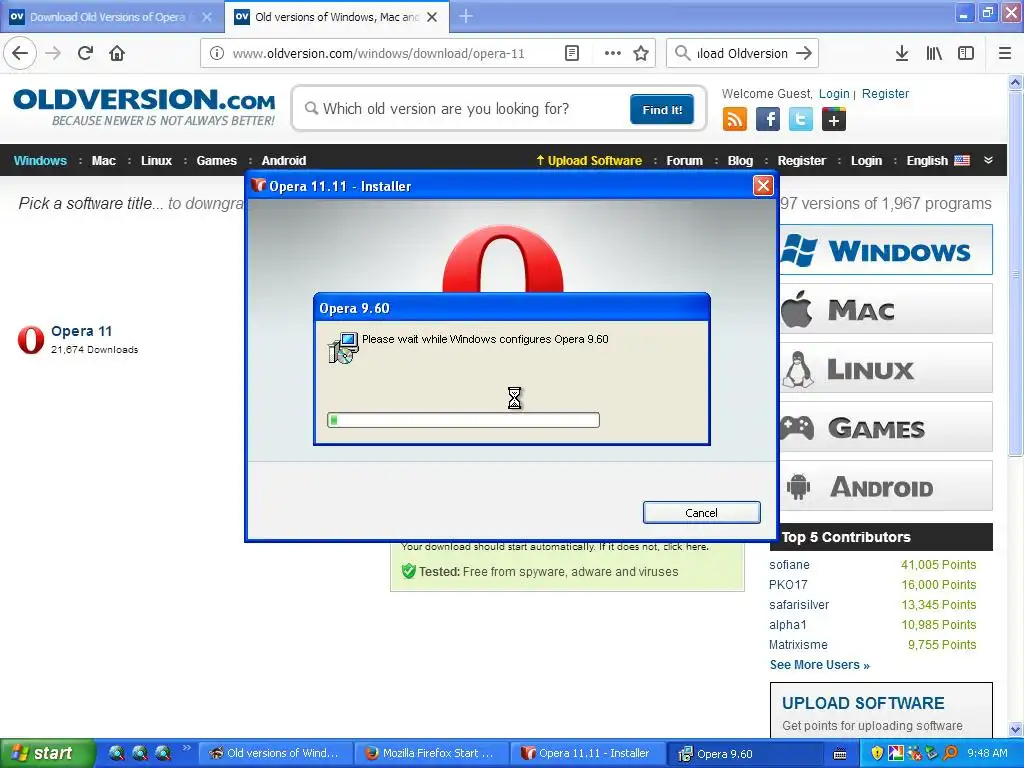
Task: Click the yellow security shield tray icon
Action: click(877, 753)
